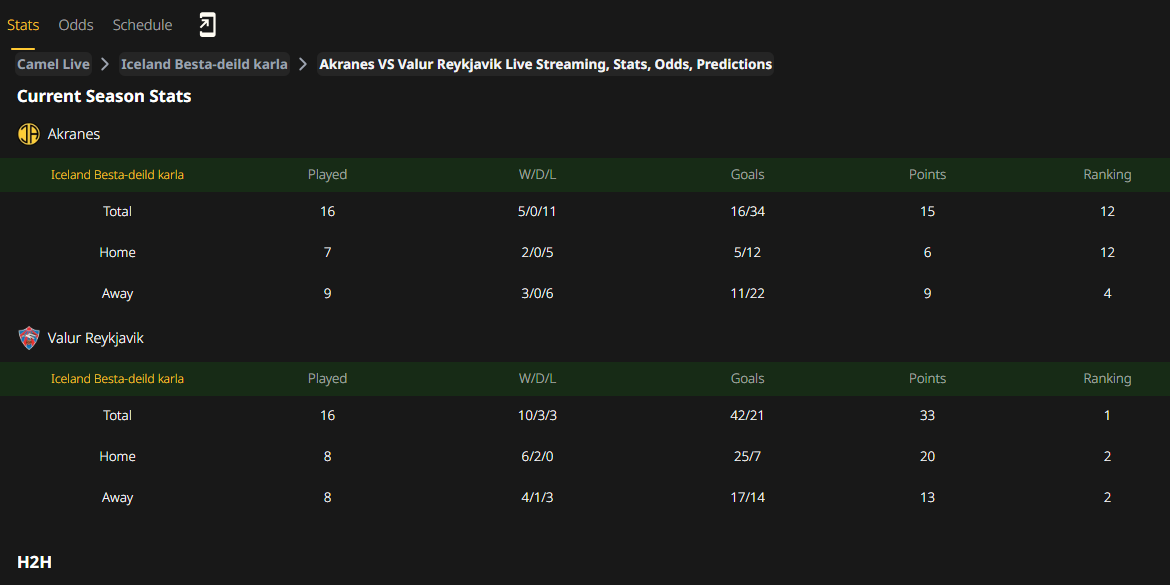Click the Points header in Valur Reykjavik table

click(927, 378)
